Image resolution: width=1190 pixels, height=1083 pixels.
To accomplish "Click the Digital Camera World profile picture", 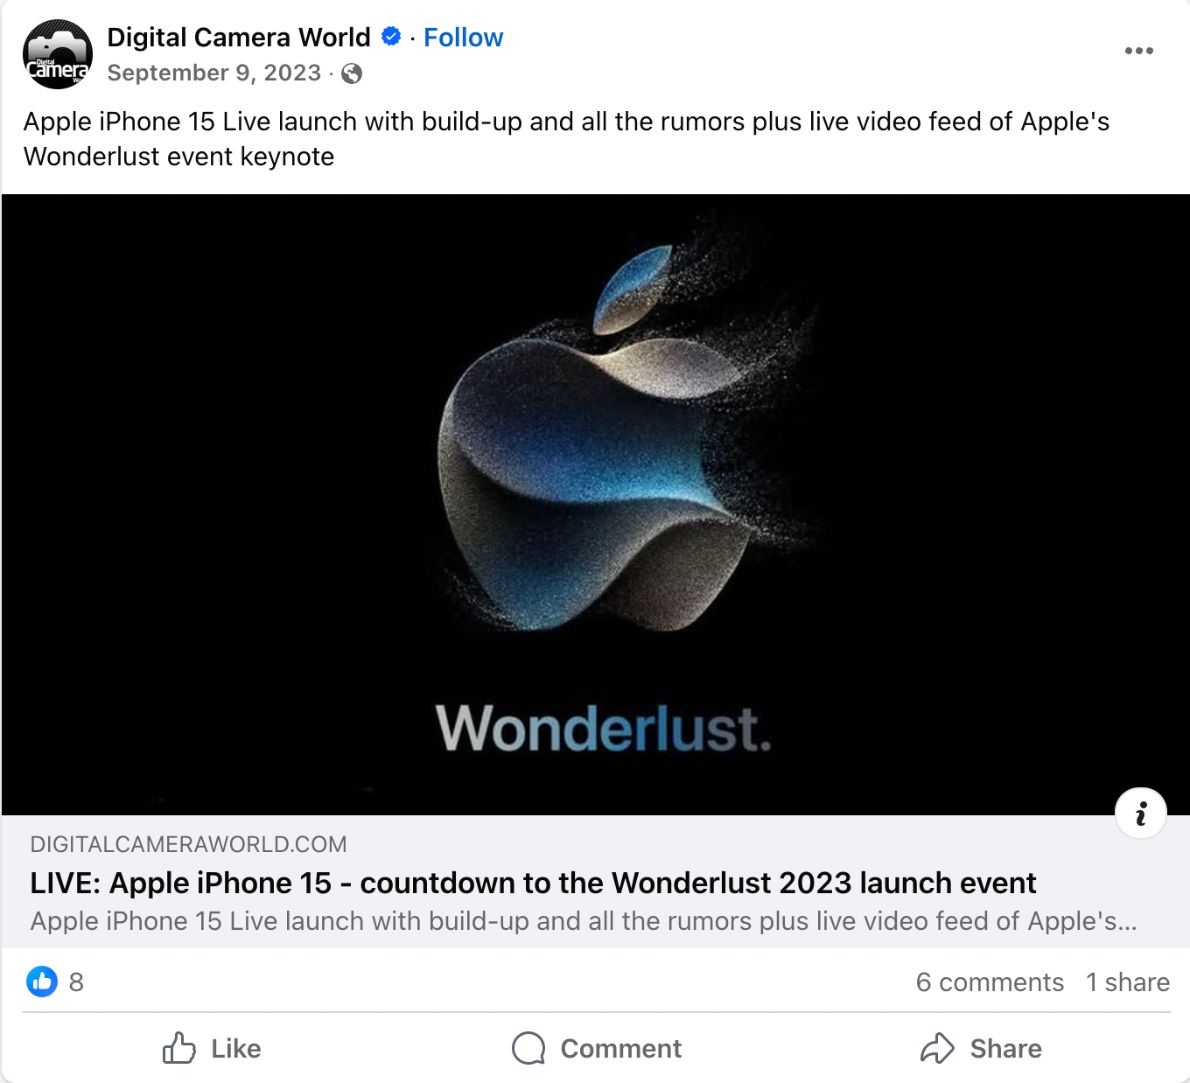I will point(57,52).
